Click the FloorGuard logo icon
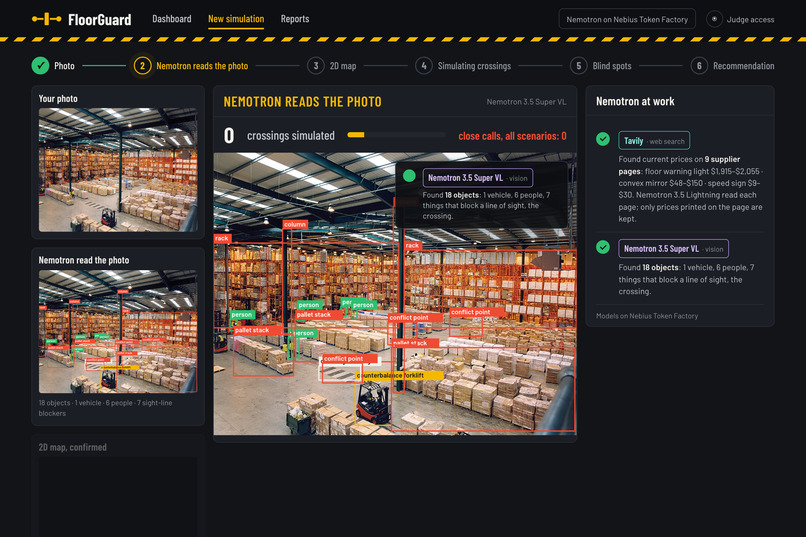This screenshot has width=806, height=537. click(x=46, y=19)
